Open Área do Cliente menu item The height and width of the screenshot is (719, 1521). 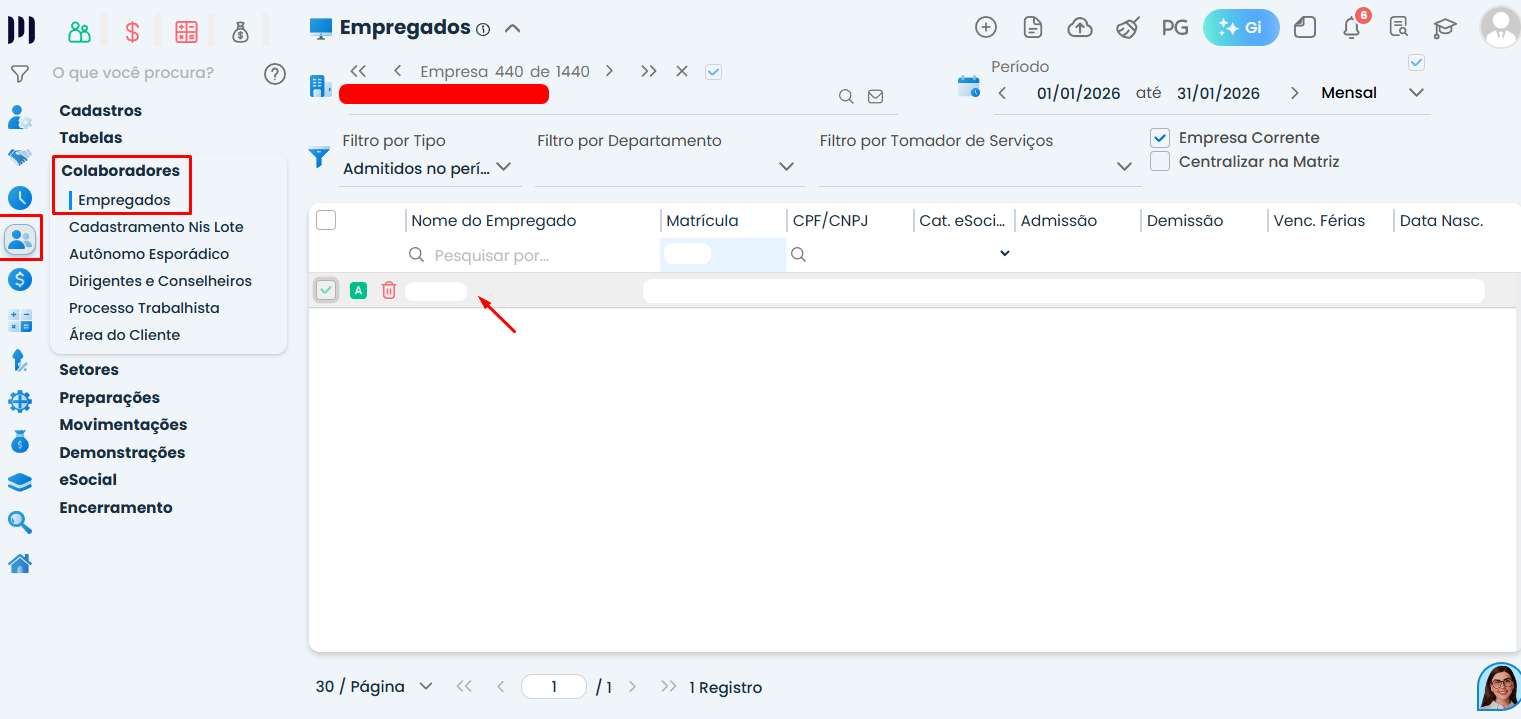click(124, 335)
